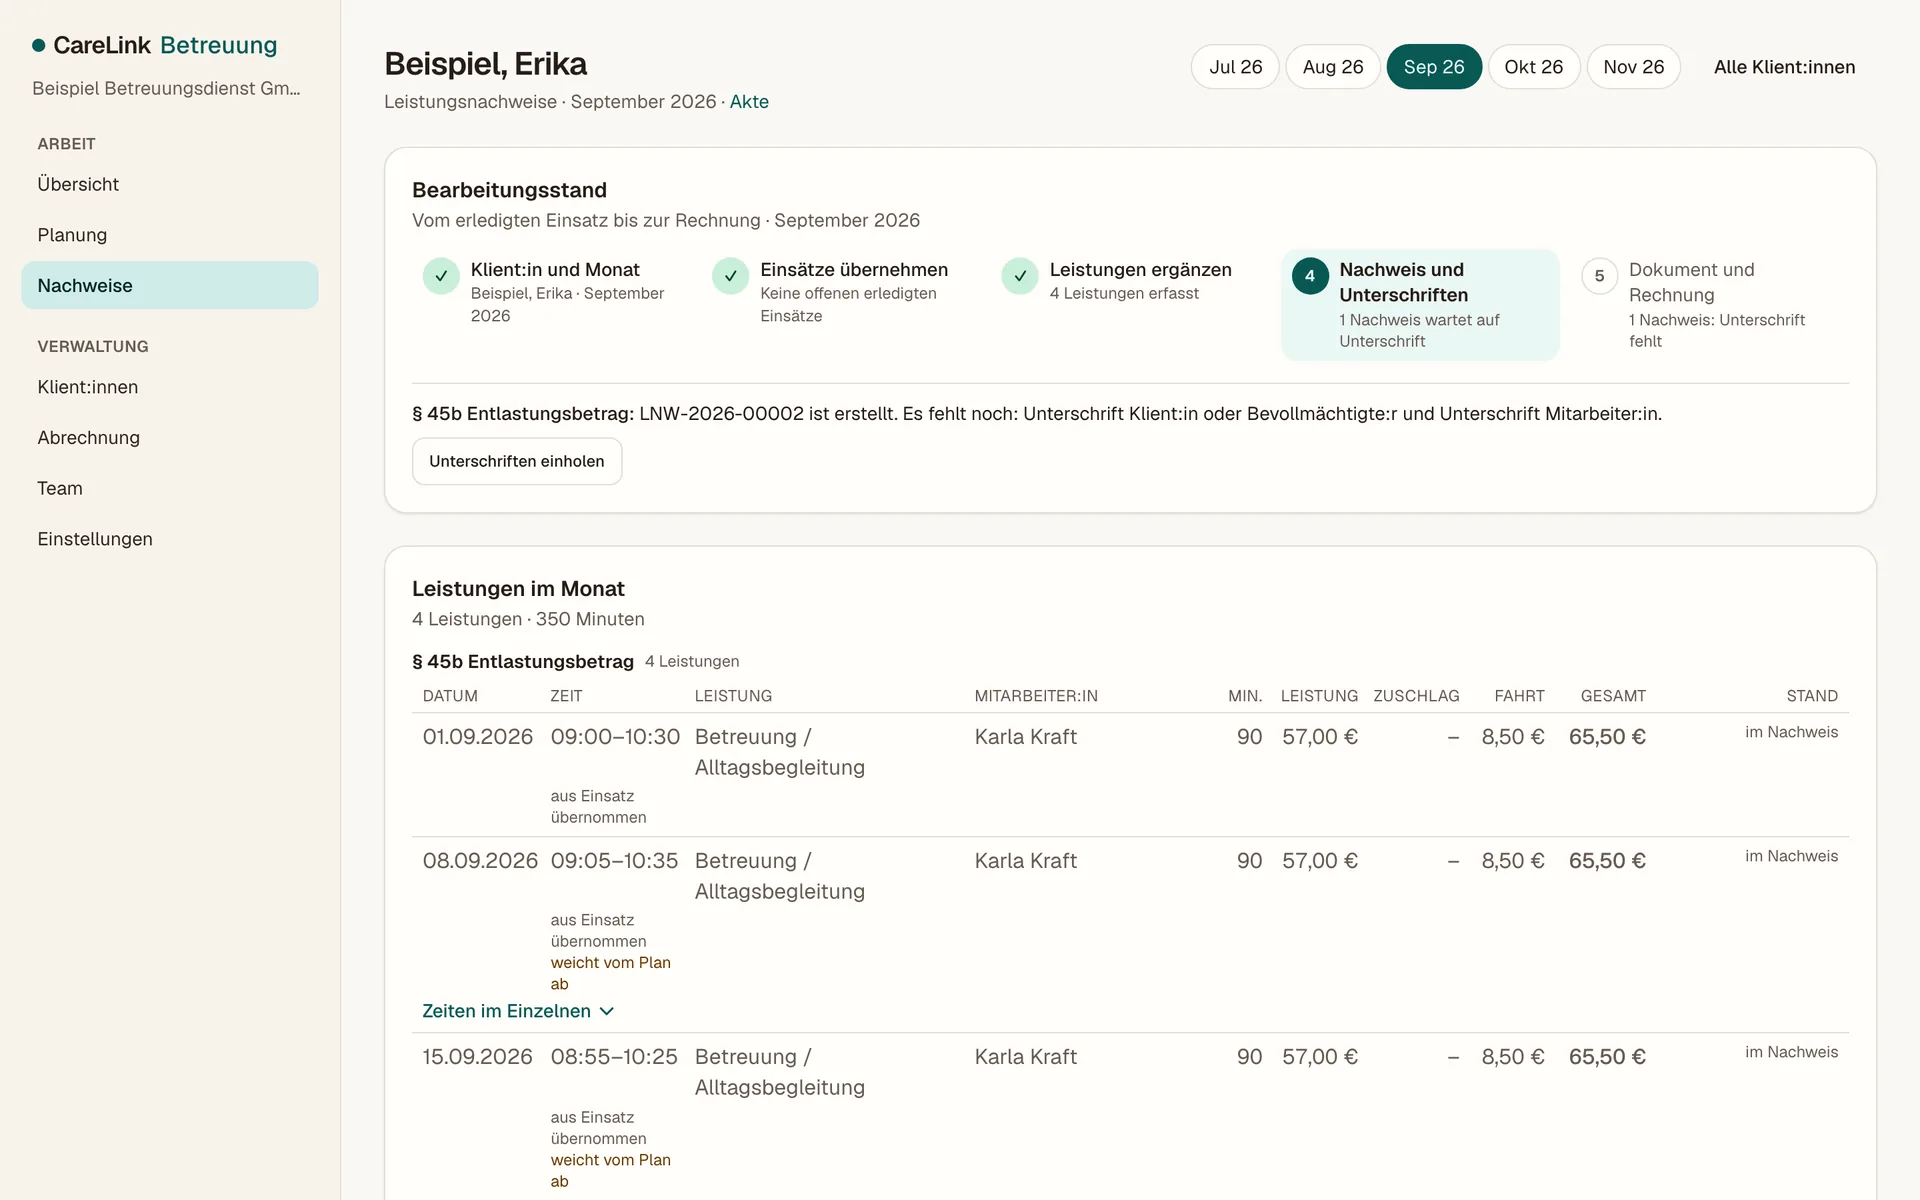Click the § 45b Entlastungsbetrag group heading
The image size is (1920, 1200).
click(523, 661)
